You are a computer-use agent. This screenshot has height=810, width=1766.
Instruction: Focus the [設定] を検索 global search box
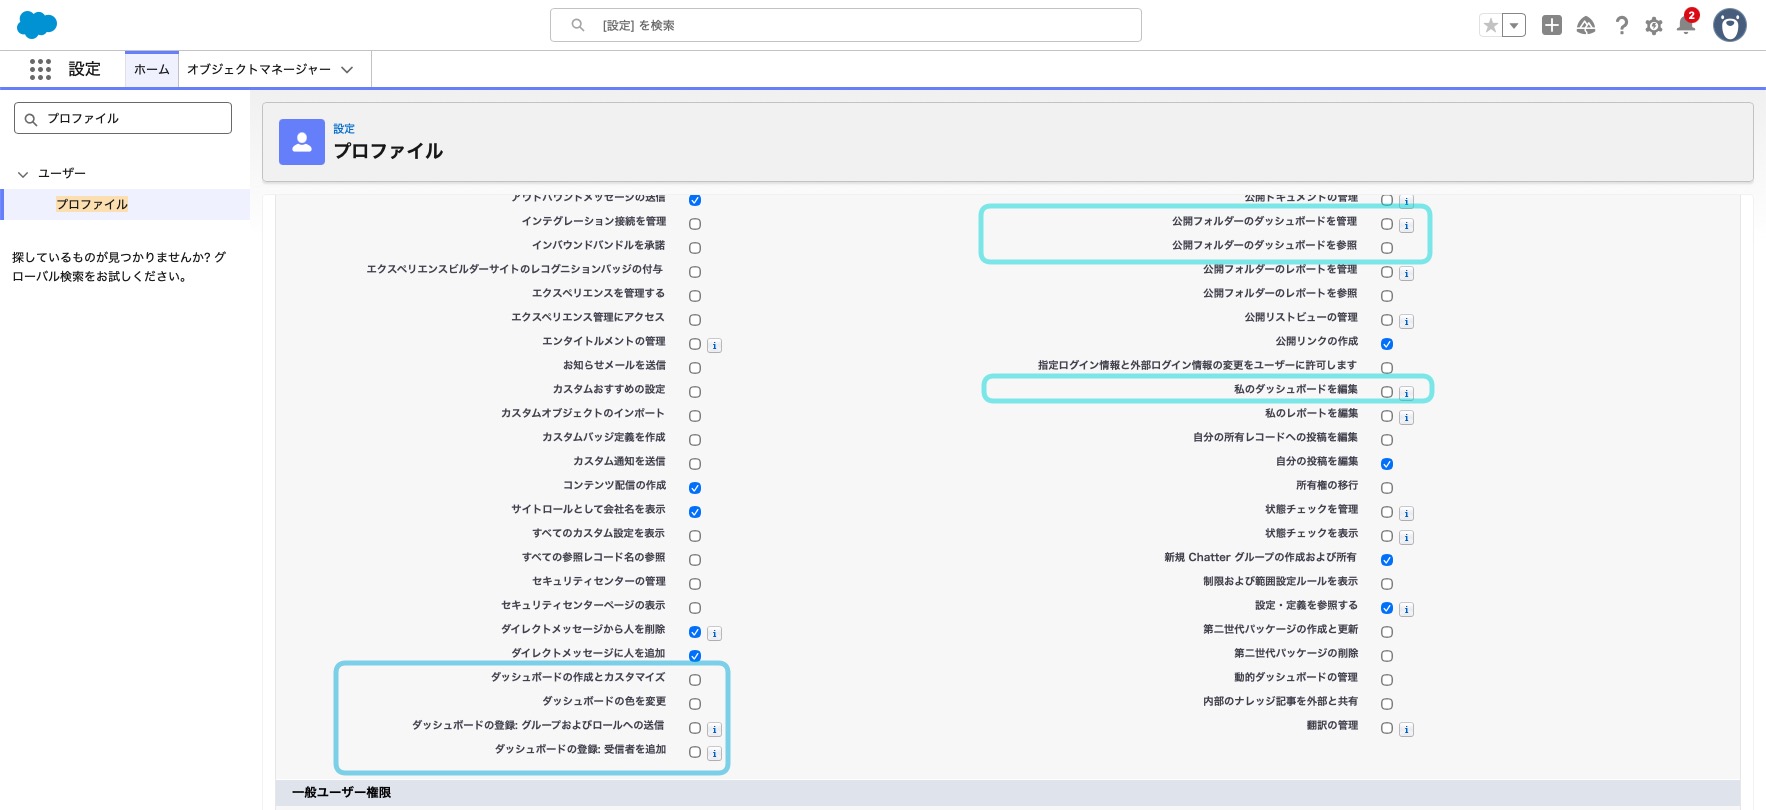pyautogui.click(x=846, y=25)
